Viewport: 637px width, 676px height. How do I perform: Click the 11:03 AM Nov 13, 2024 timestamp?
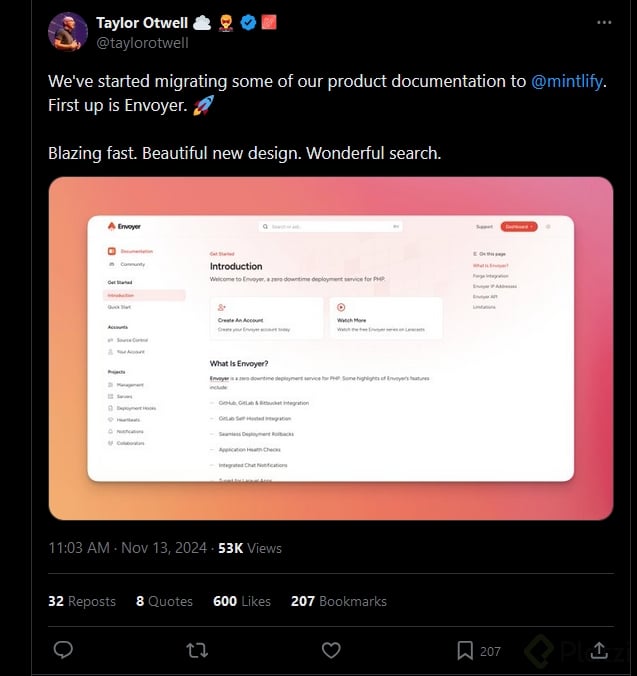tap(127, 548)
